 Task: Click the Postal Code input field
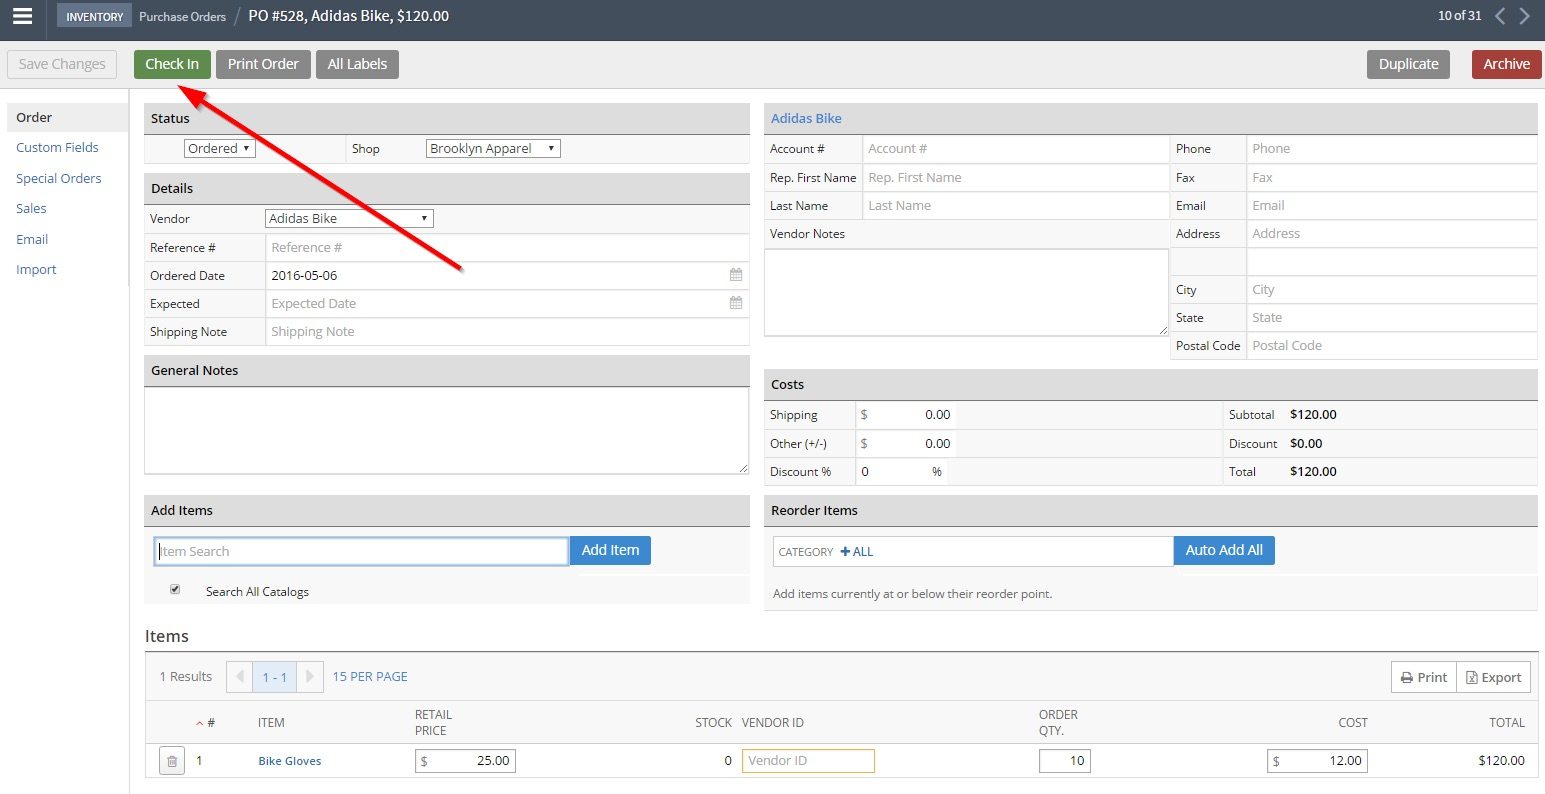pyautogui.click(x=1392, y=345)
